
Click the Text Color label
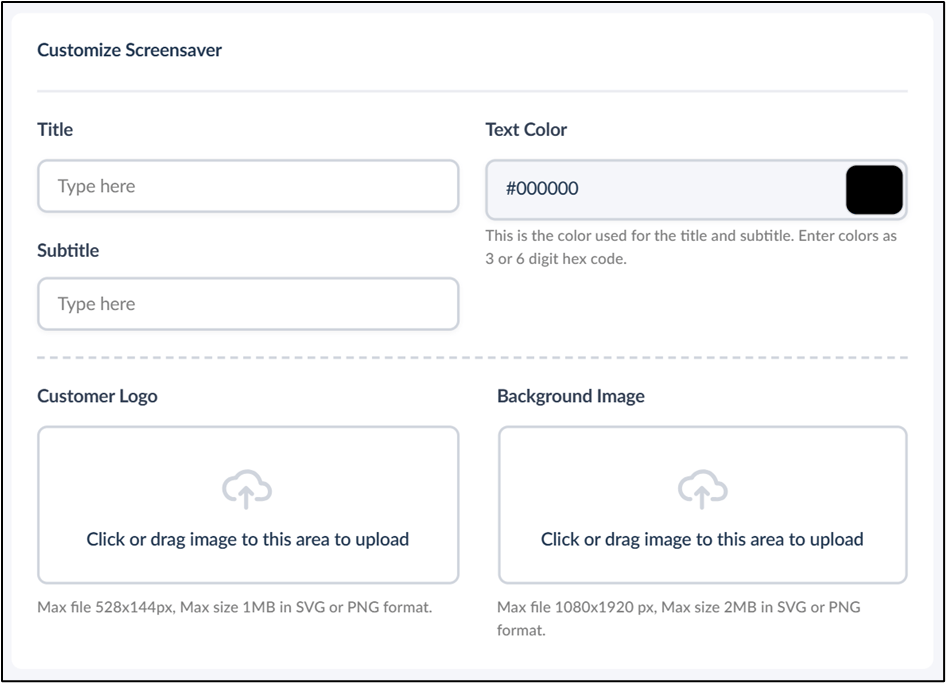pos(526,130)
